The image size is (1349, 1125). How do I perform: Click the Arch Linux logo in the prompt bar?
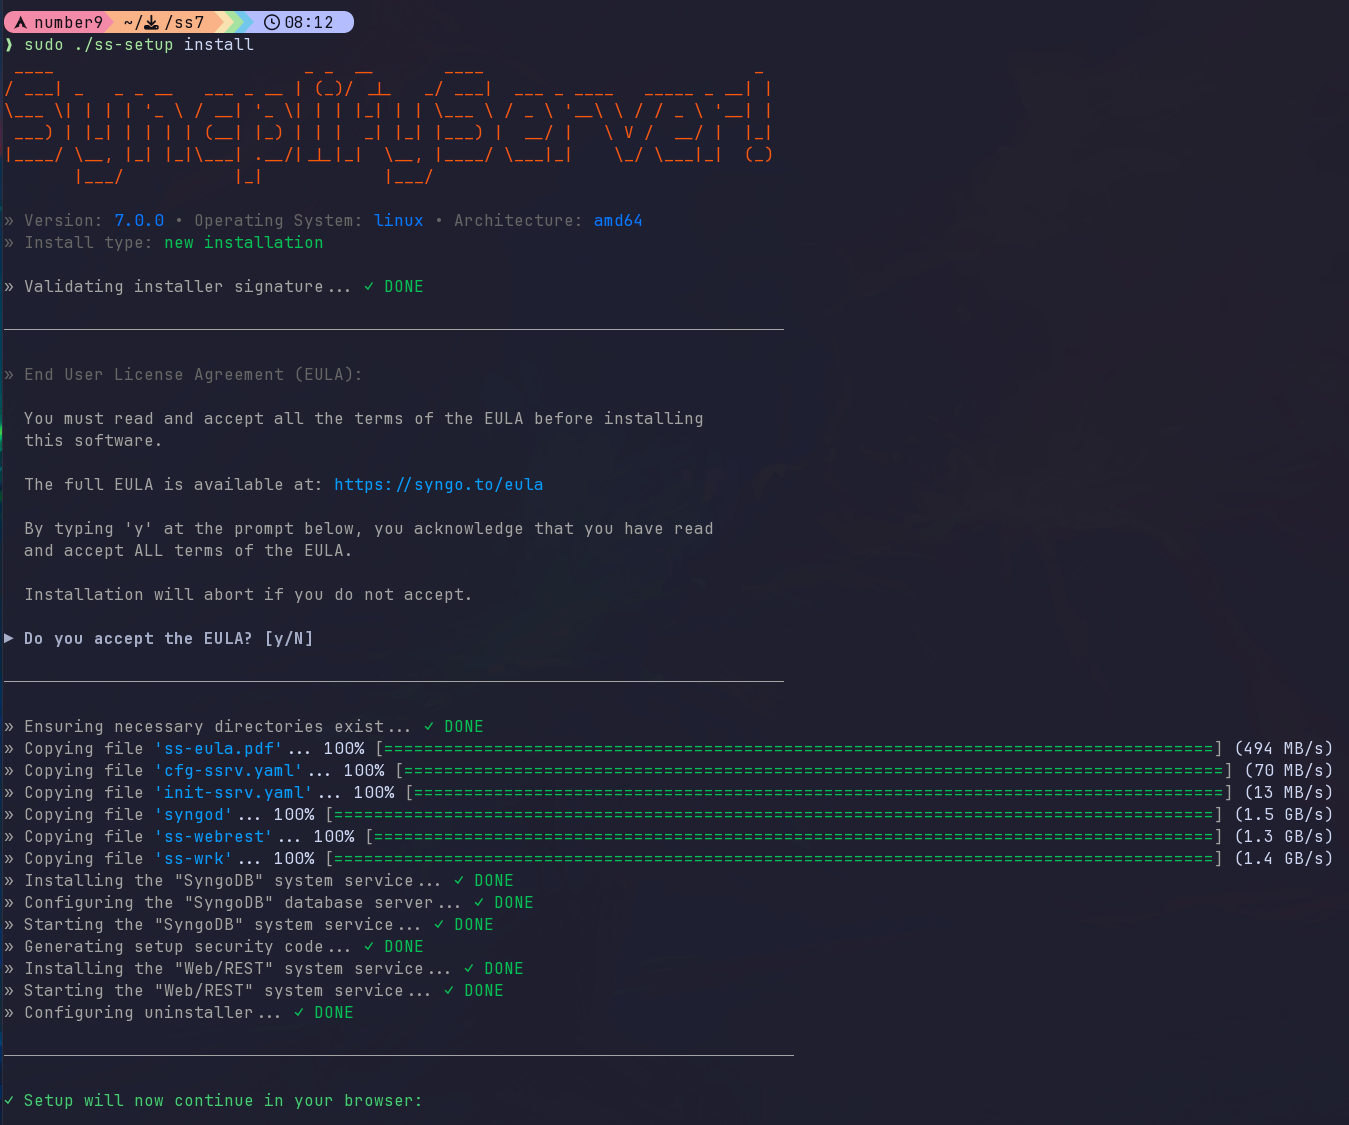[22, 21]
